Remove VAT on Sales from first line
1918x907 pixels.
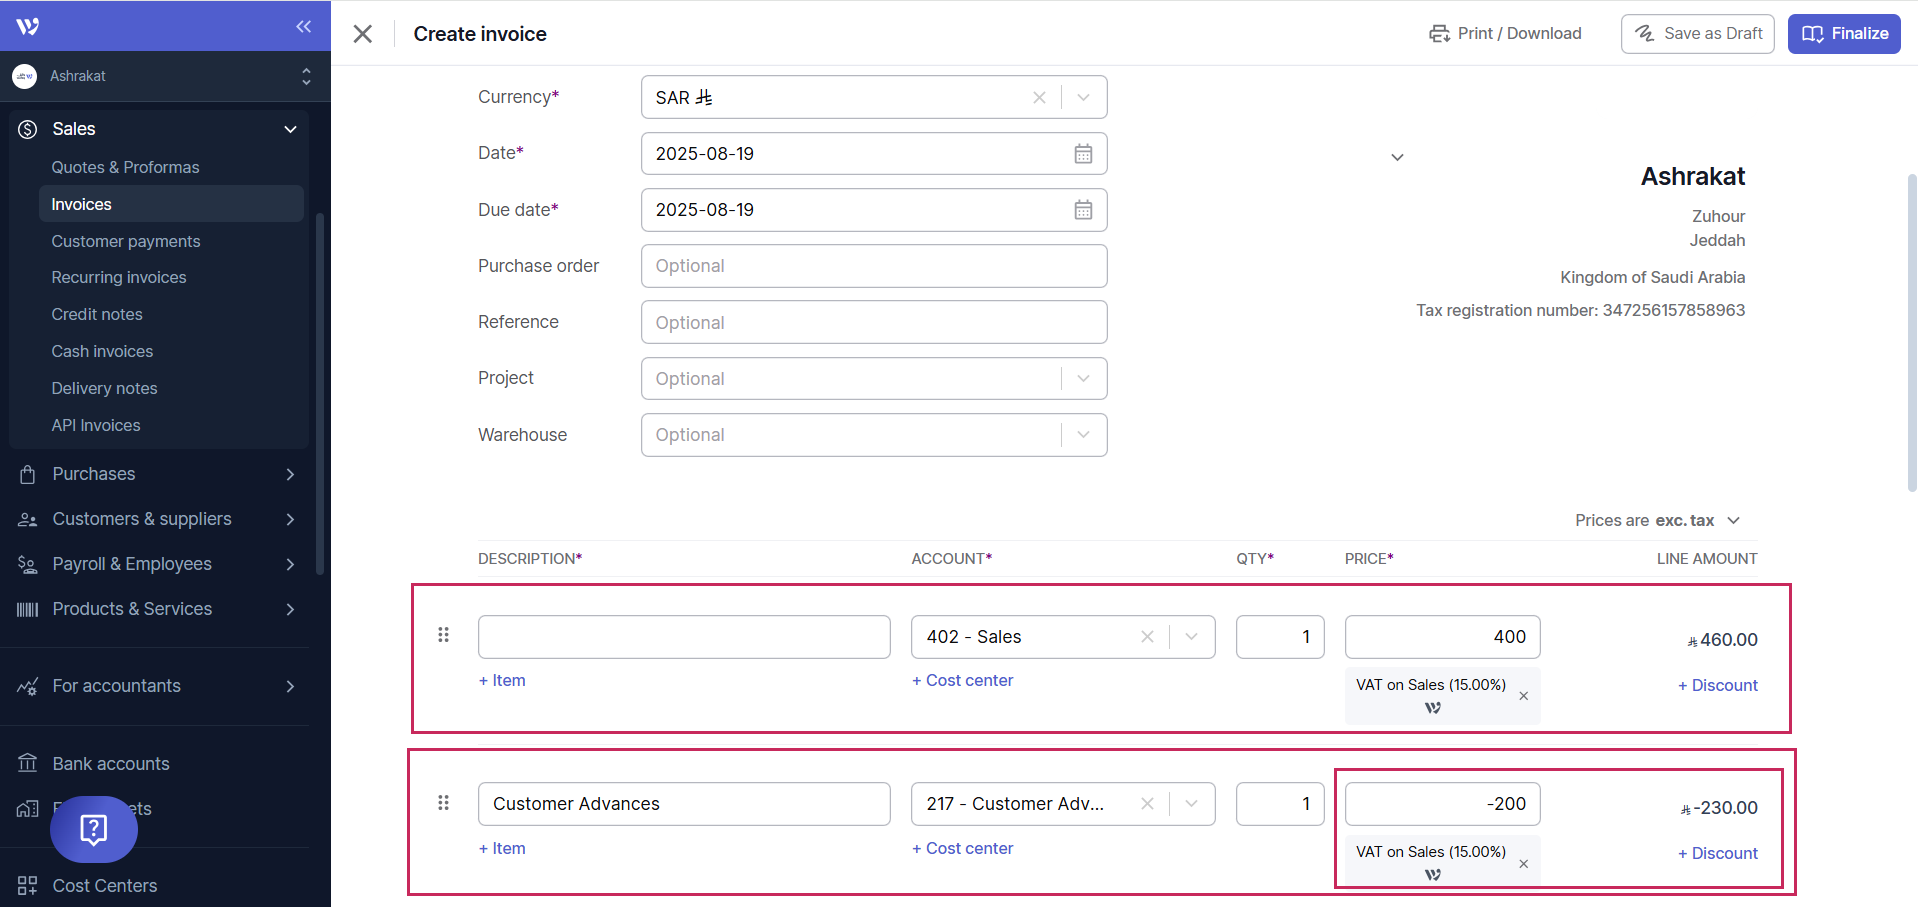pos(1523,696)
